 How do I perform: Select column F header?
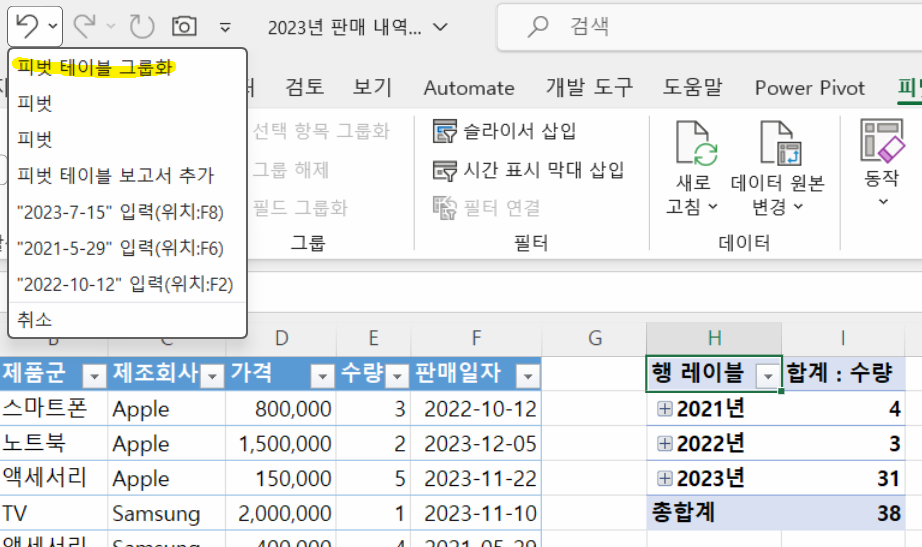(x=476, y=339)
